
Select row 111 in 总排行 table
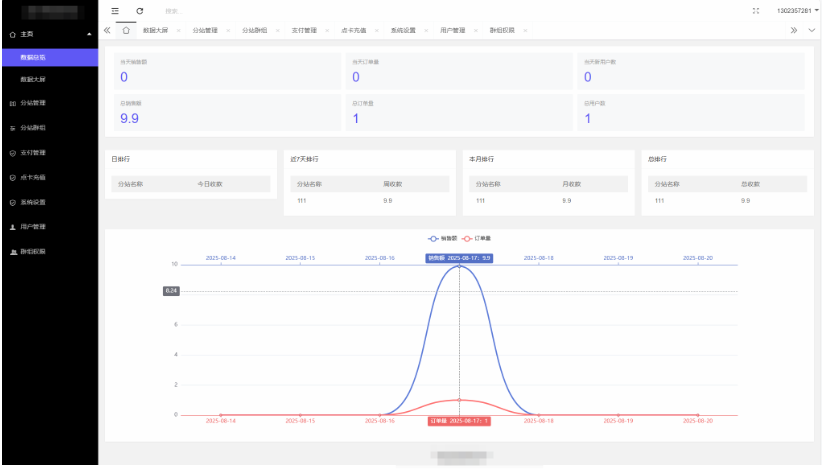(x=728, y=201)
